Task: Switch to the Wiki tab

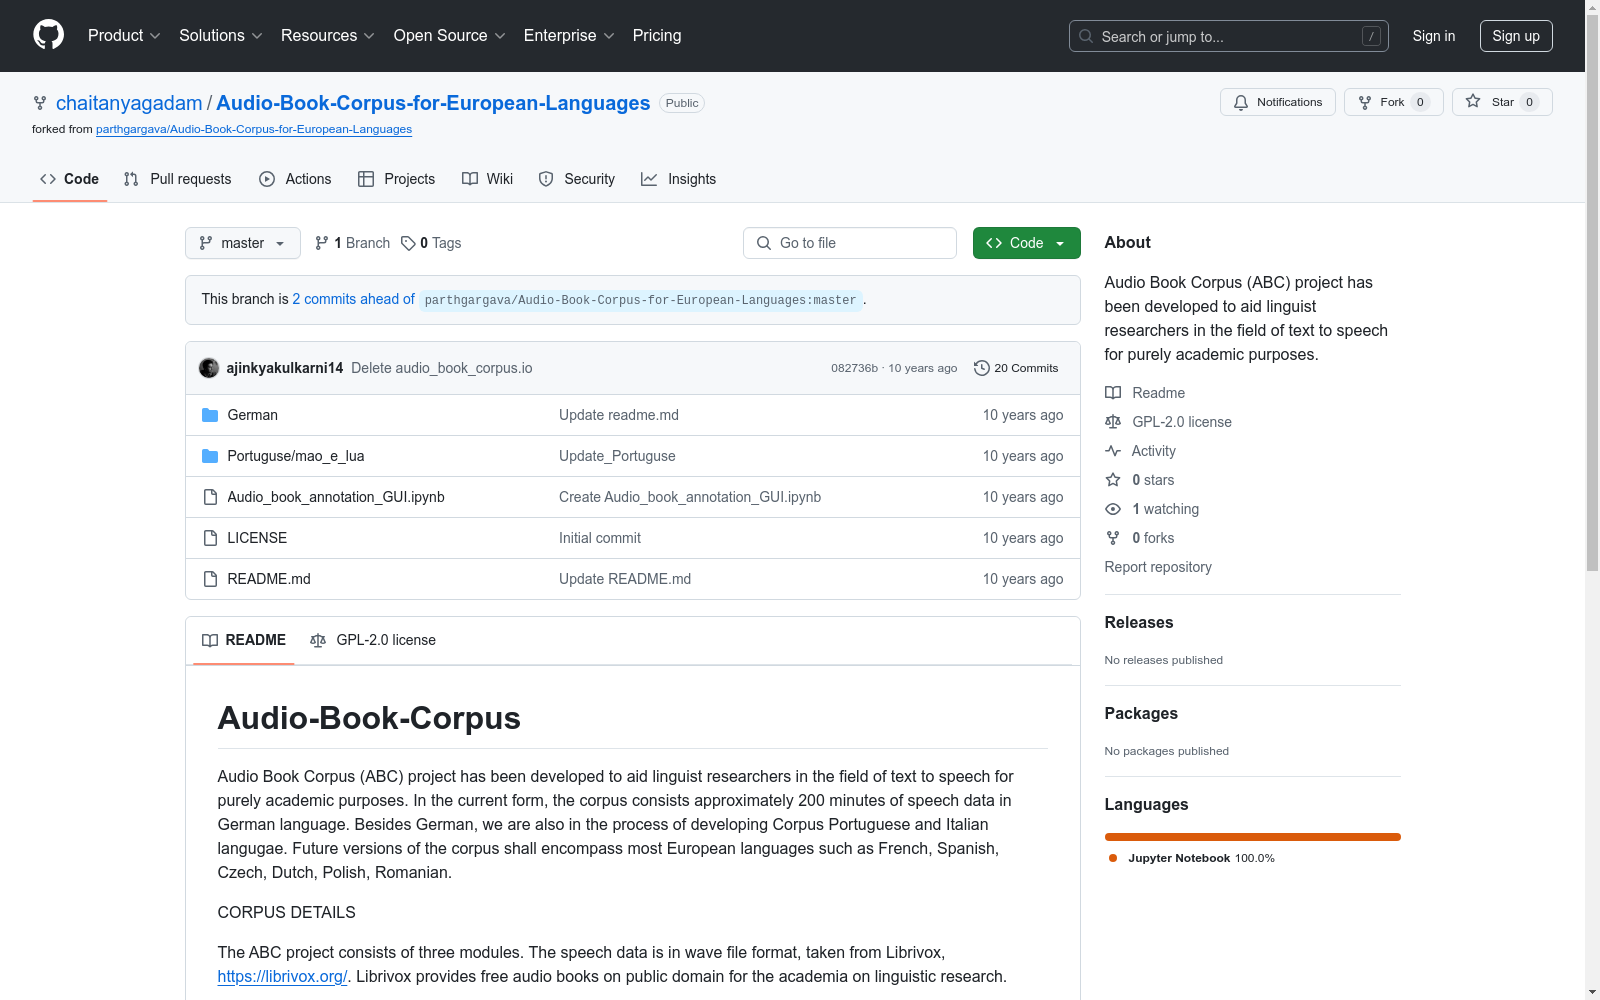Action: [x=488, y=179]
